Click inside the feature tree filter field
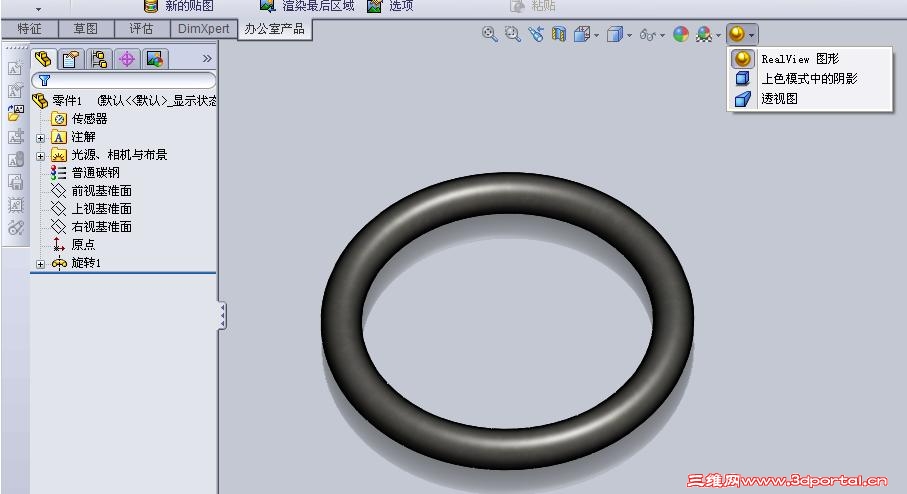Viewport: 907px width, 494px height. [x=124, y=80]
